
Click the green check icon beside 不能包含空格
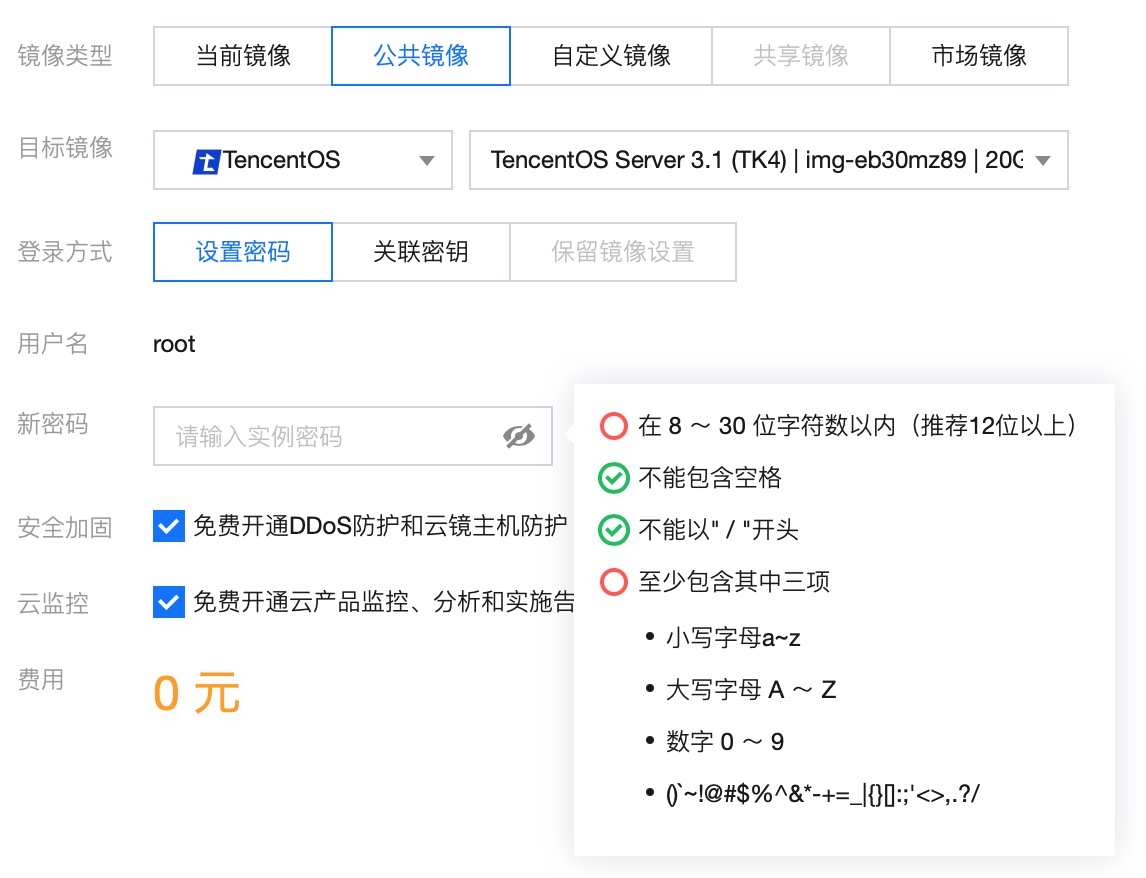point(612,478)
